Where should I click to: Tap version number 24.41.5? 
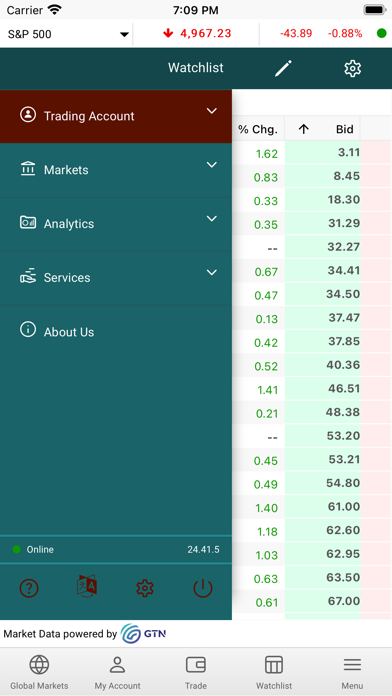pyautogui.click(x=203, y=550)
